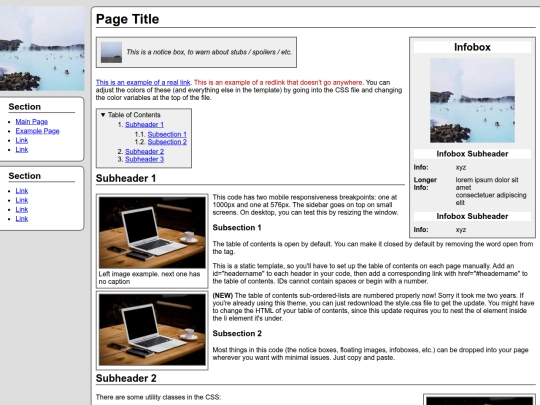Image resolution: width=540 pixels, height=405 pixels.
Task: Click the '(NEW)' bold text
Action: click(222, 295)
